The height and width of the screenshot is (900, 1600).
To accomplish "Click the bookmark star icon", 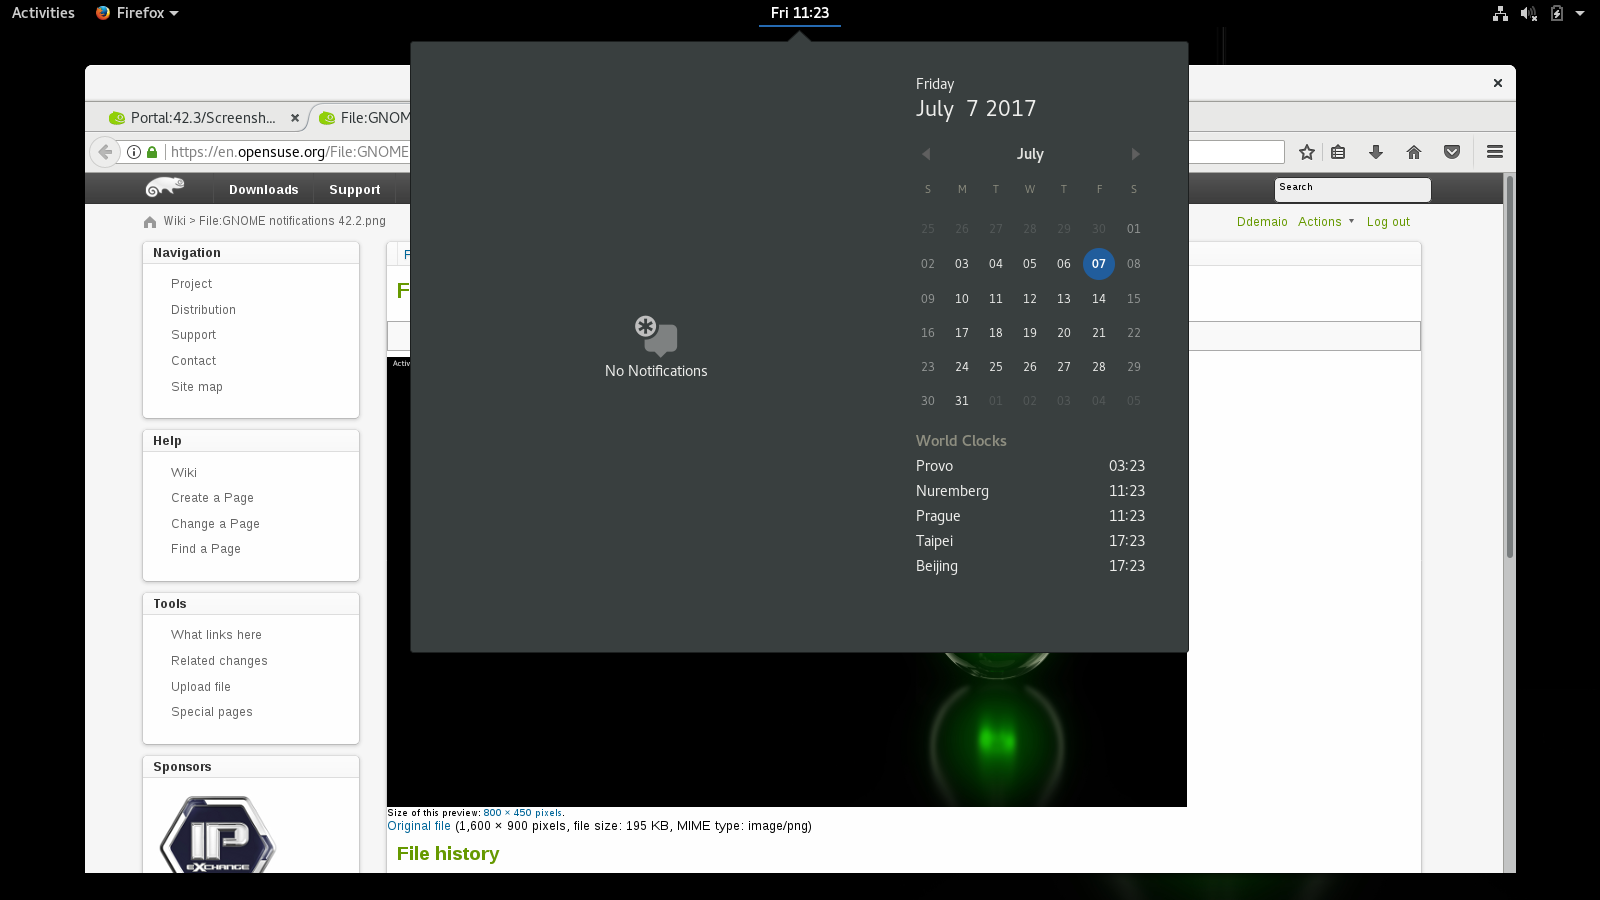I will pos(1306,152).
